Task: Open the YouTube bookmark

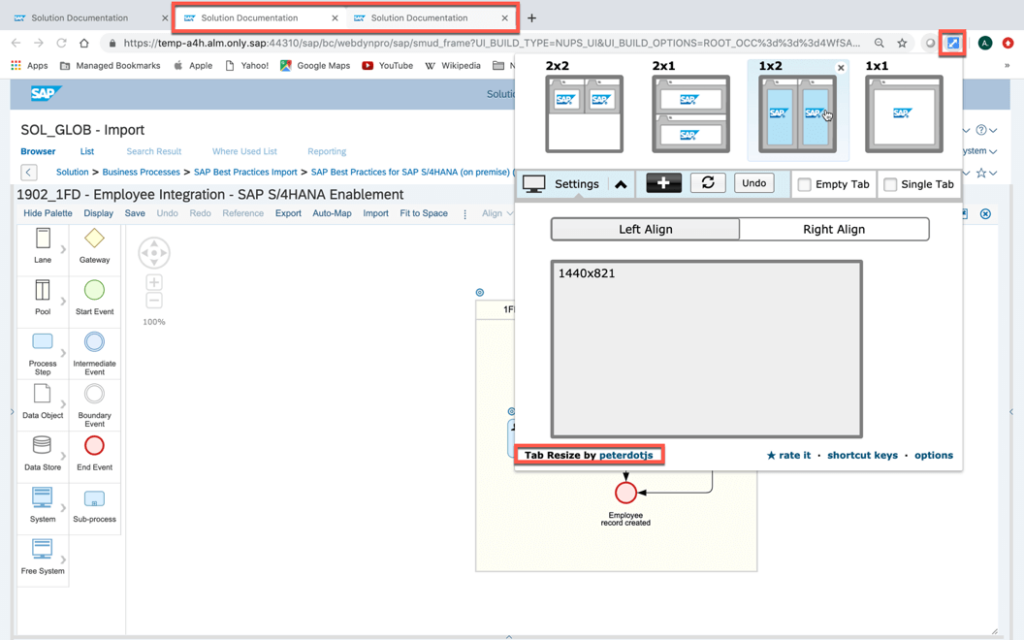Action: click(387, 65)
